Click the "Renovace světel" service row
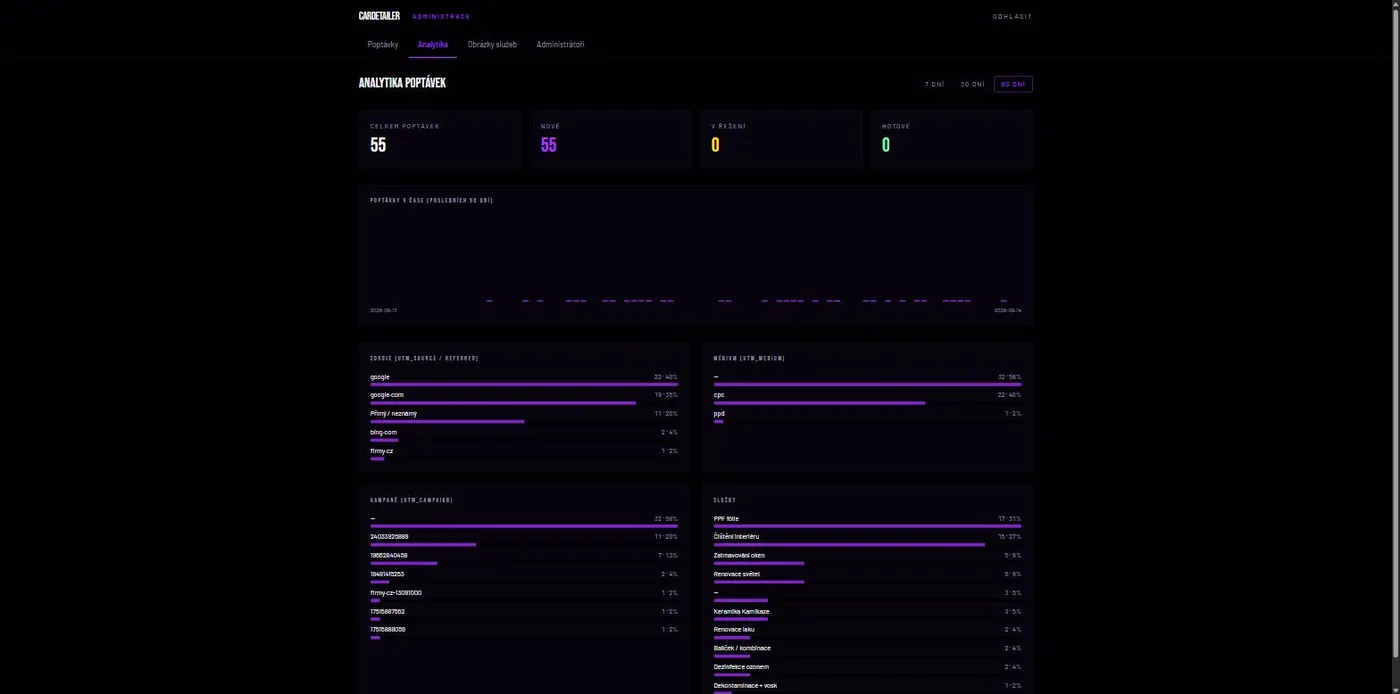This screenshot has width=1400, height=694. pos(867,577)
